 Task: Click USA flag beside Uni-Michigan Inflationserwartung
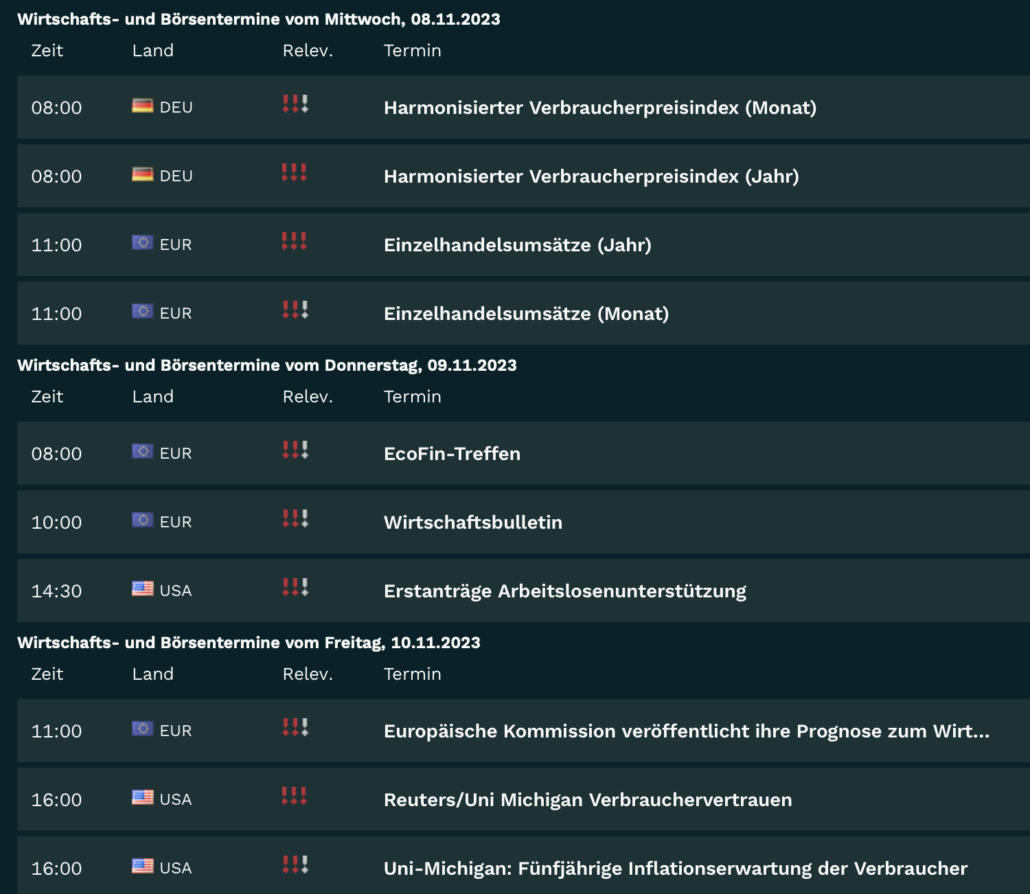(x=143, y=866)
